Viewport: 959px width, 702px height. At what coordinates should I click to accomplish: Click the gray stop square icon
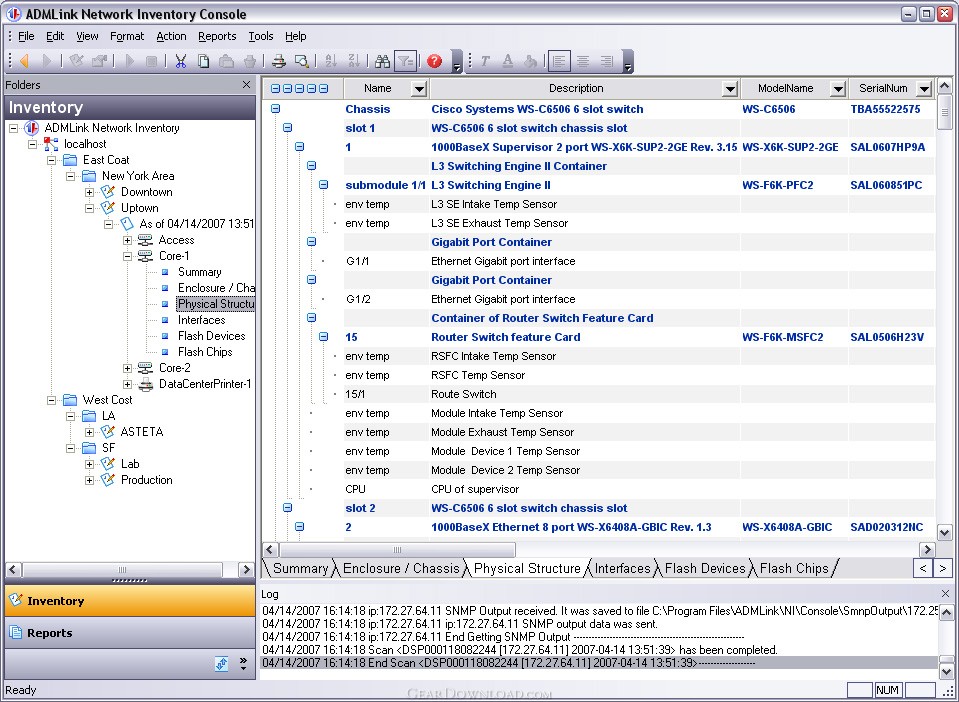(152, 61)
